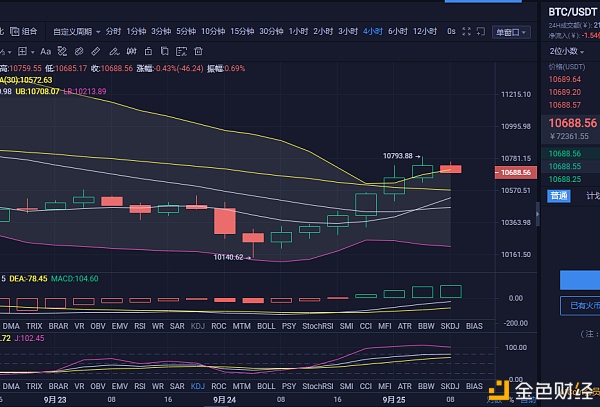
Task: Click the 9月25 date label on time axis
Action: tap(394, 400)
